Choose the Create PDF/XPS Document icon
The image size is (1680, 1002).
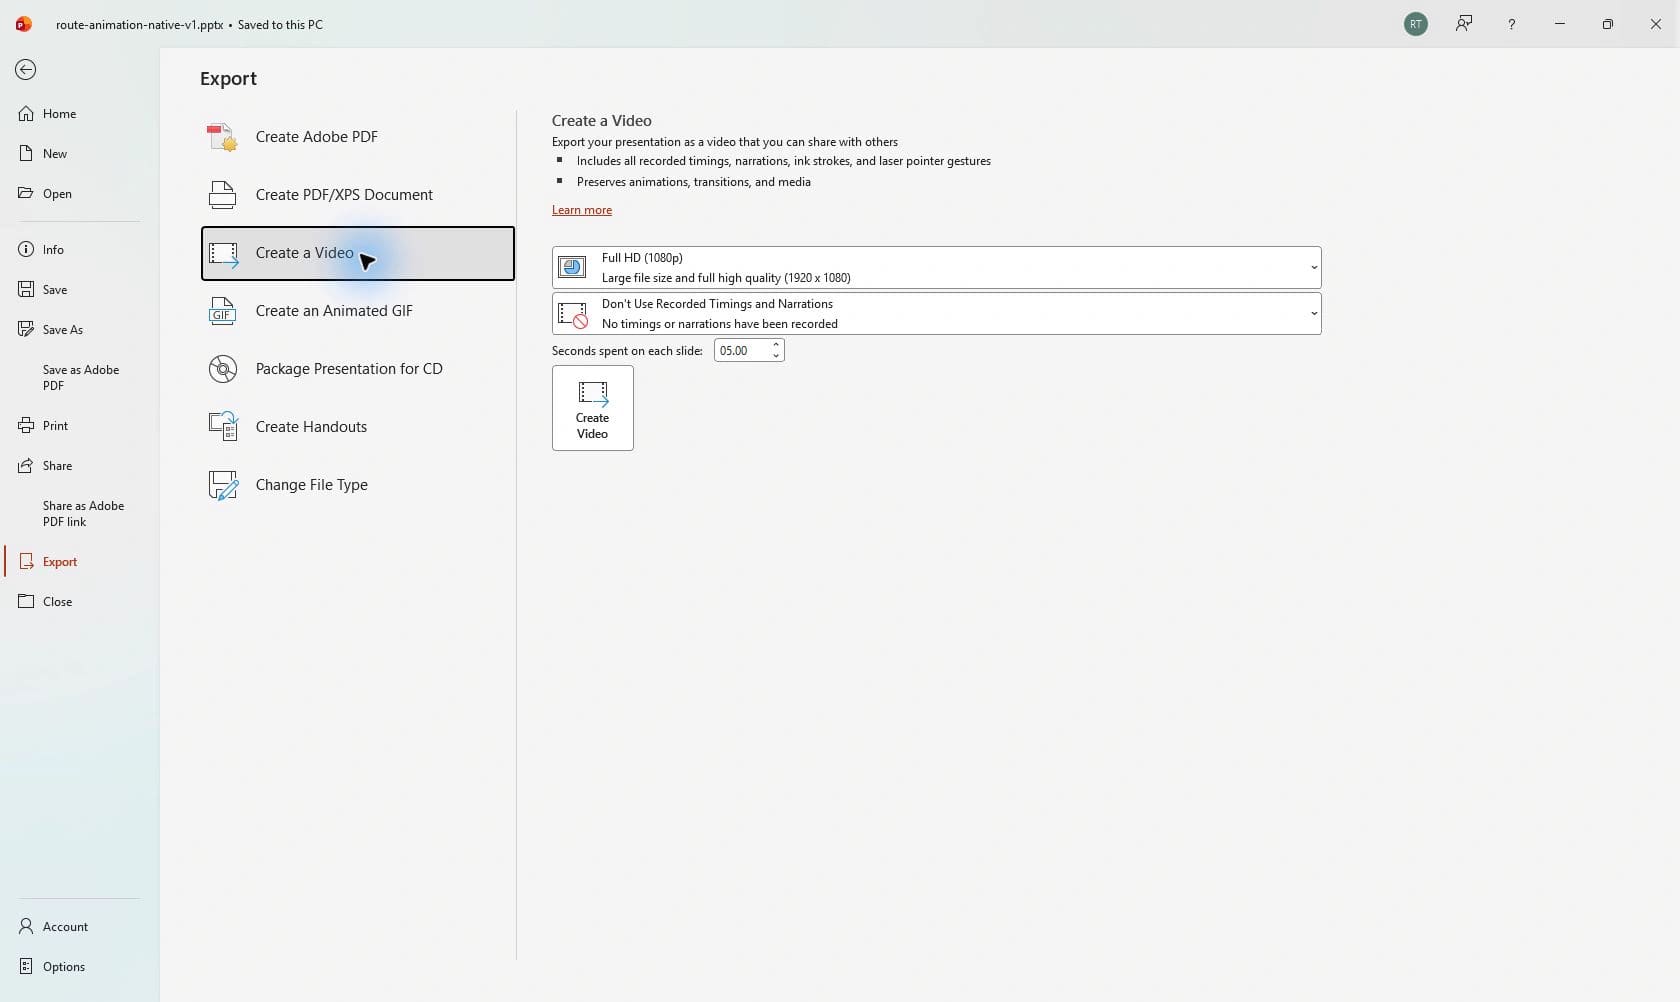pyautogui.click(x=222, y=195)
